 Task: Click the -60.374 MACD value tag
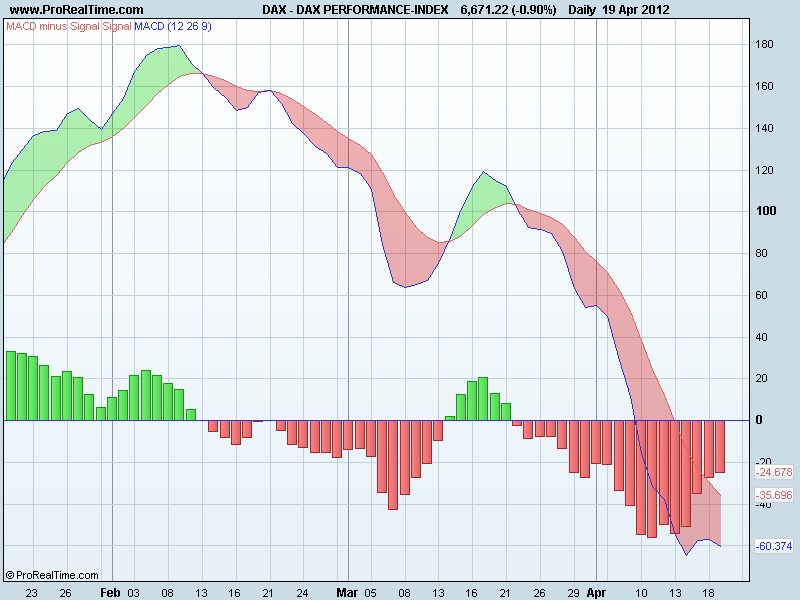tap(774, 546)
